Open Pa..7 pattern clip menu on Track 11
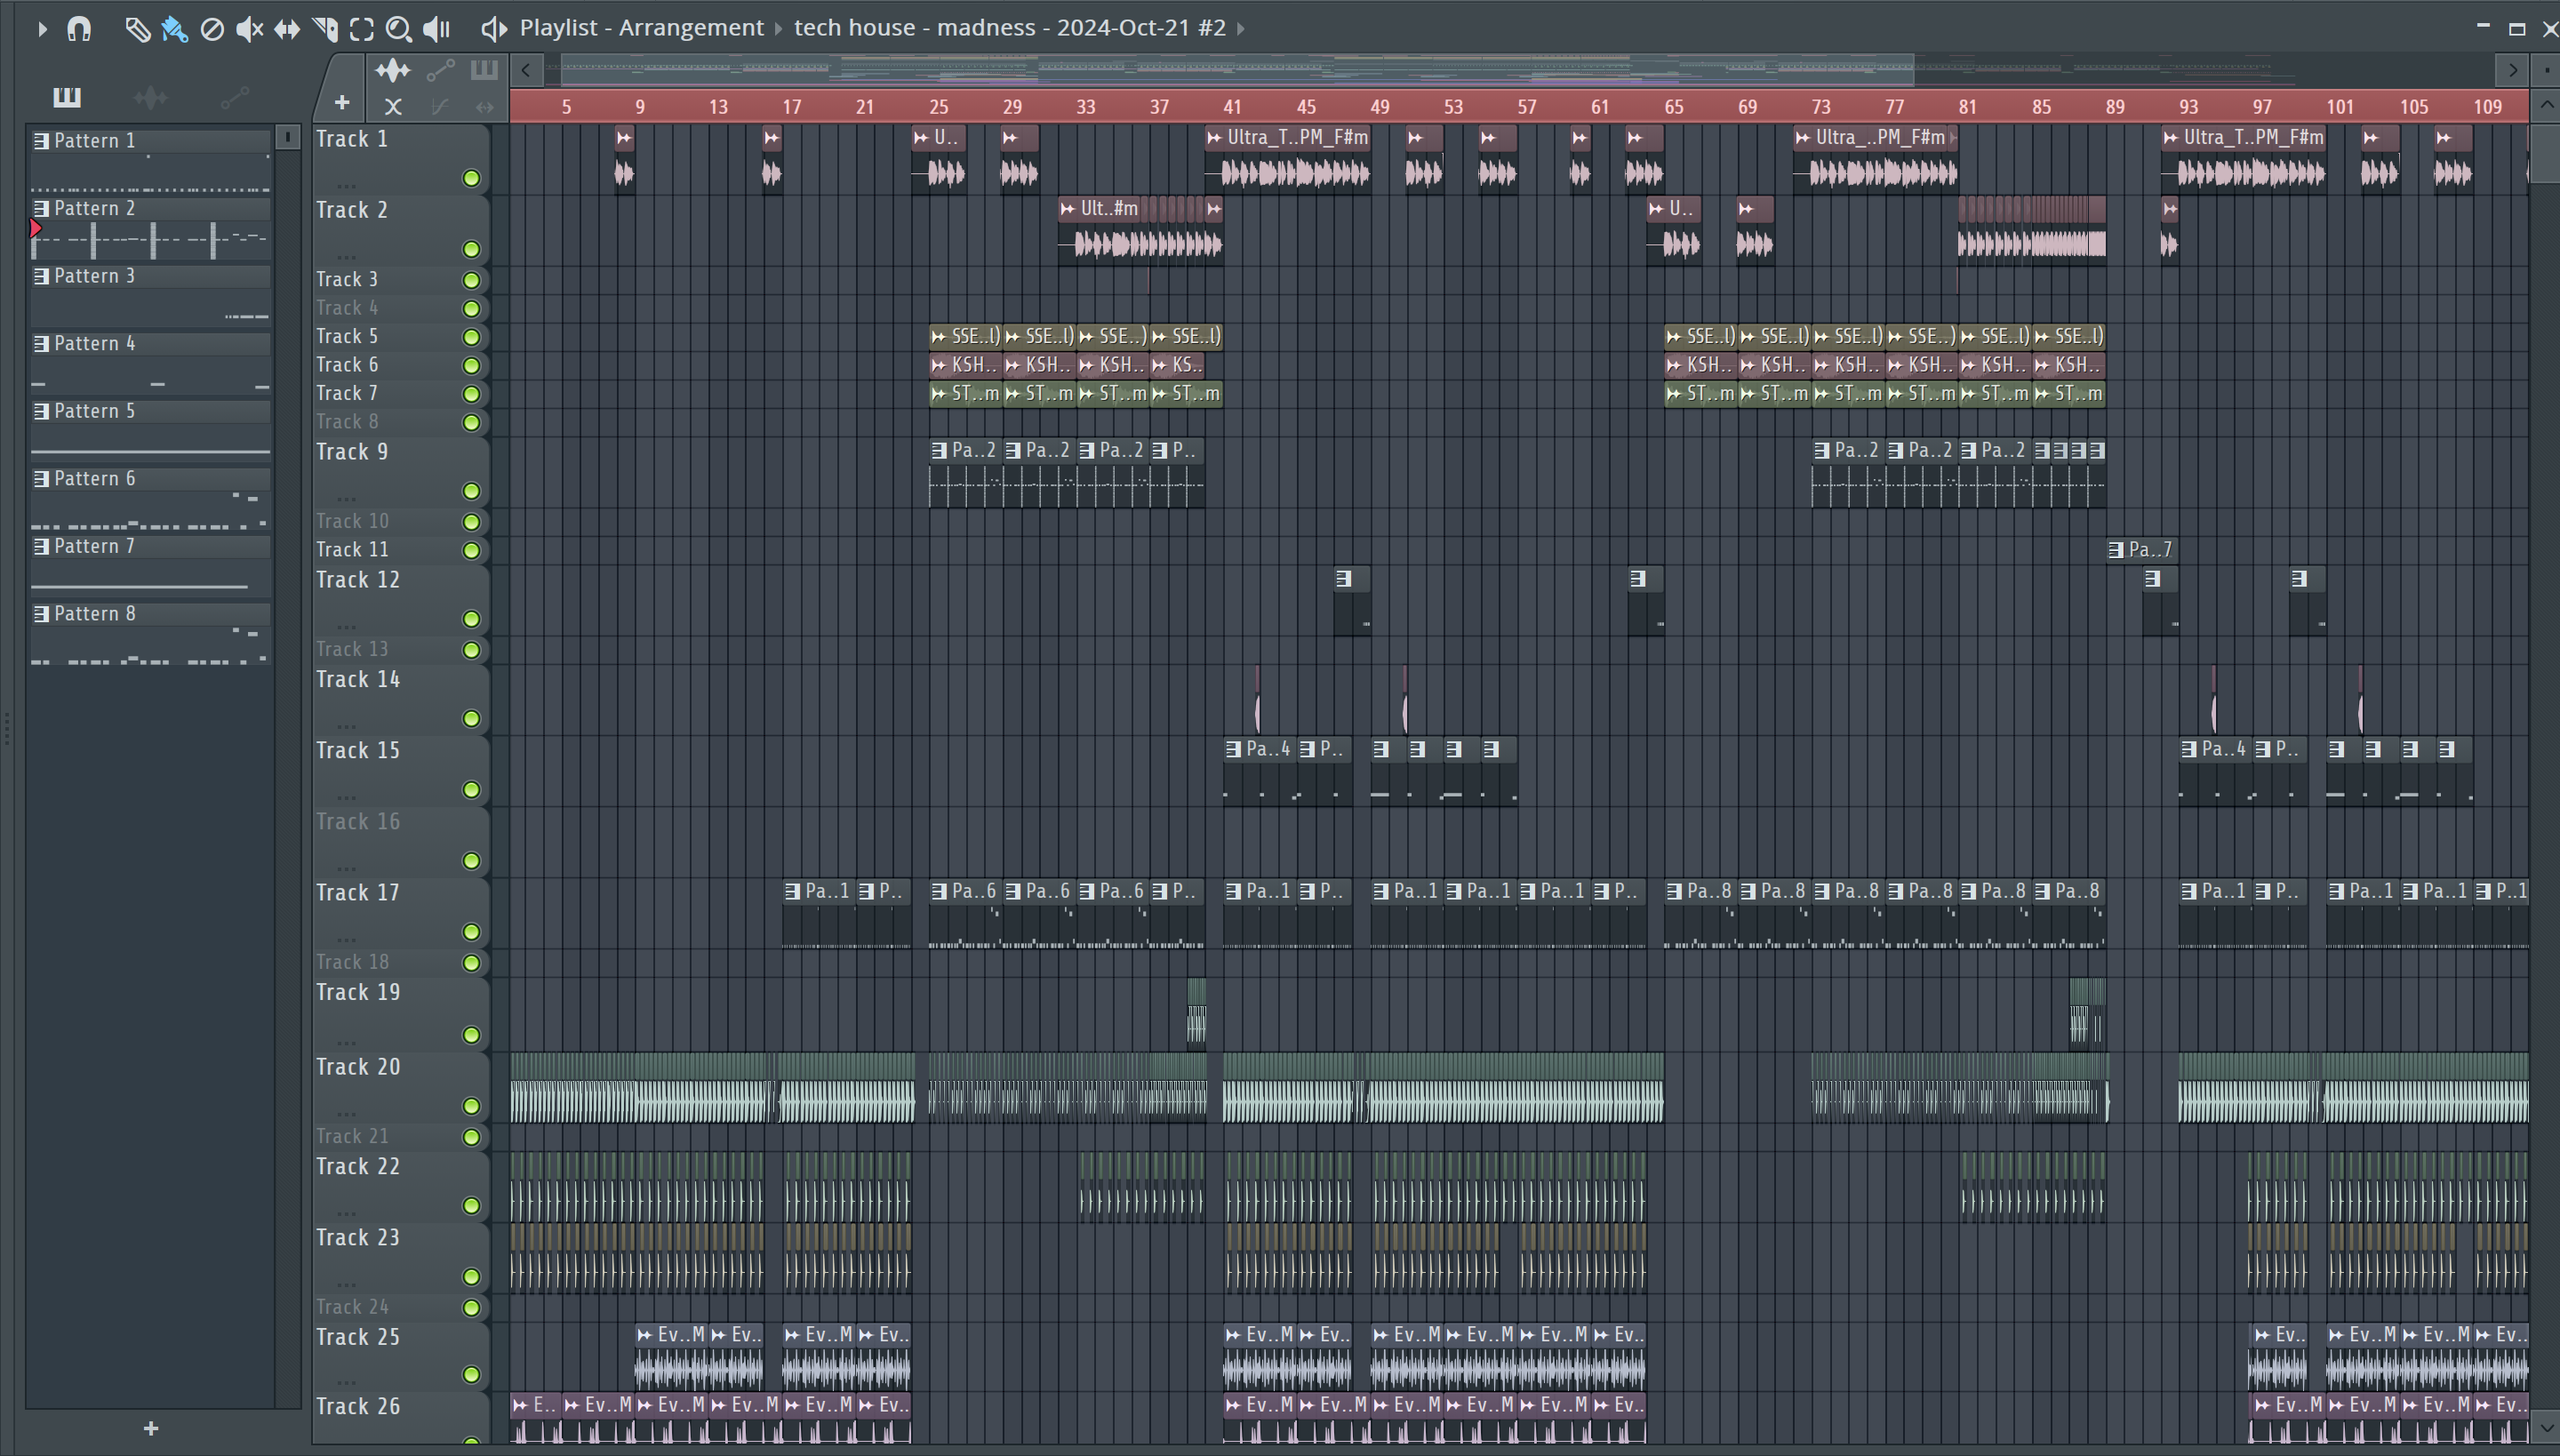 click(x=2116, y=550)
